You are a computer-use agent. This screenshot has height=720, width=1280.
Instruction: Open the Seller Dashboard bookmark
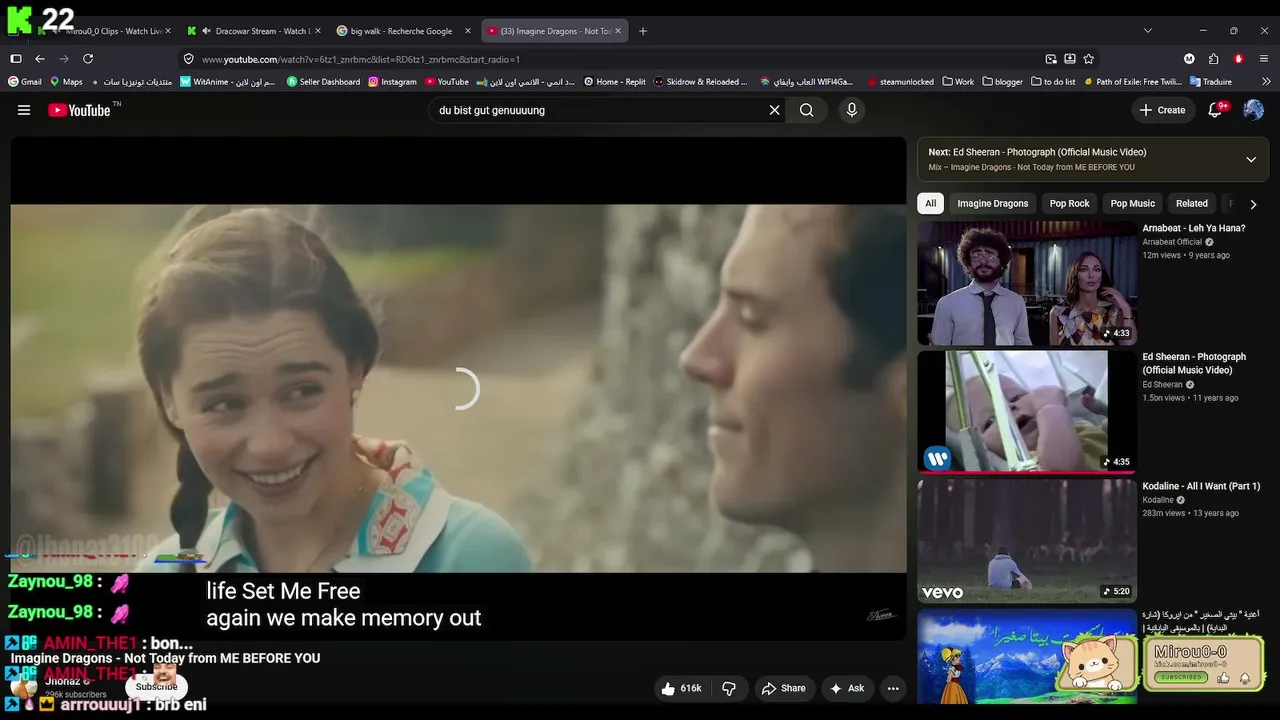tap(323, 82)
